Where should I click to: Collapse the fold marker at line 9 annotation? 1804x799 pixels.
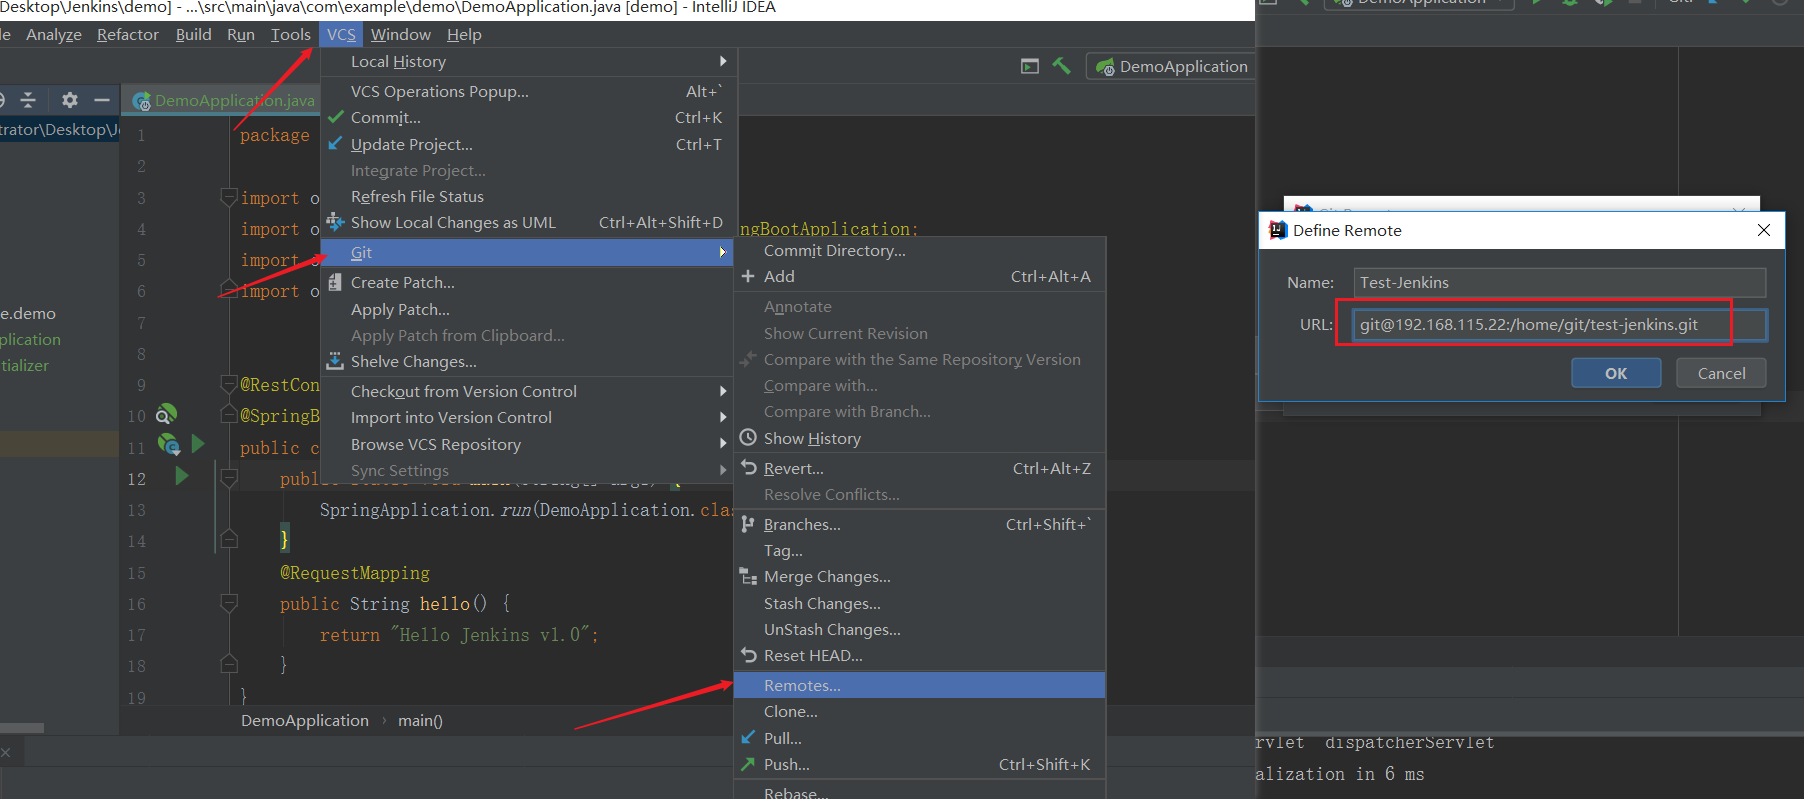coord(229,384)
